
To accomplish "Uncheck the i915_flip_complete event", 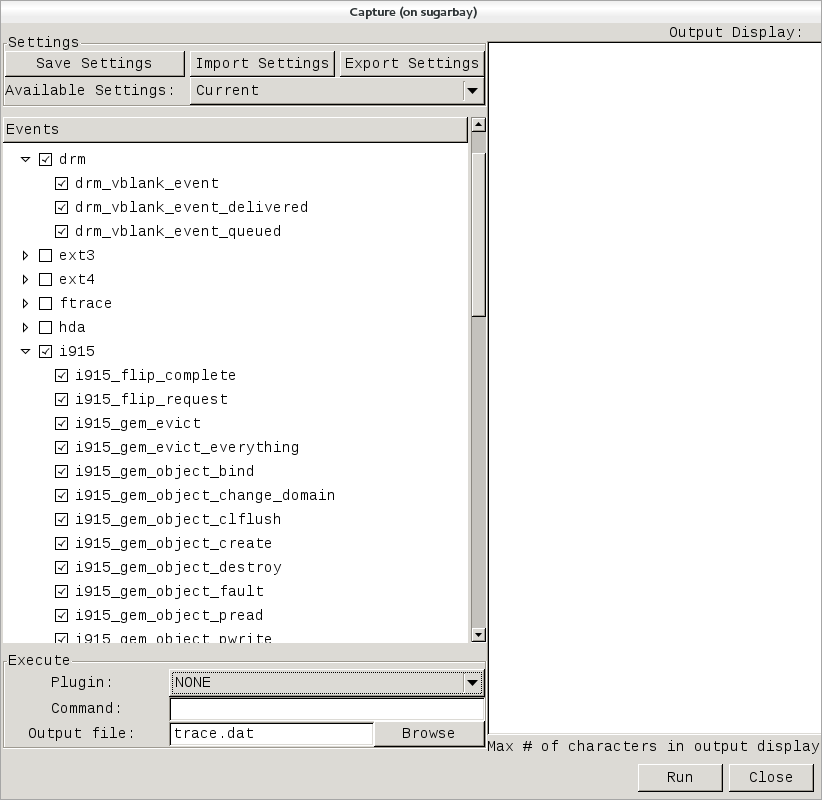I will pos(61,375).
